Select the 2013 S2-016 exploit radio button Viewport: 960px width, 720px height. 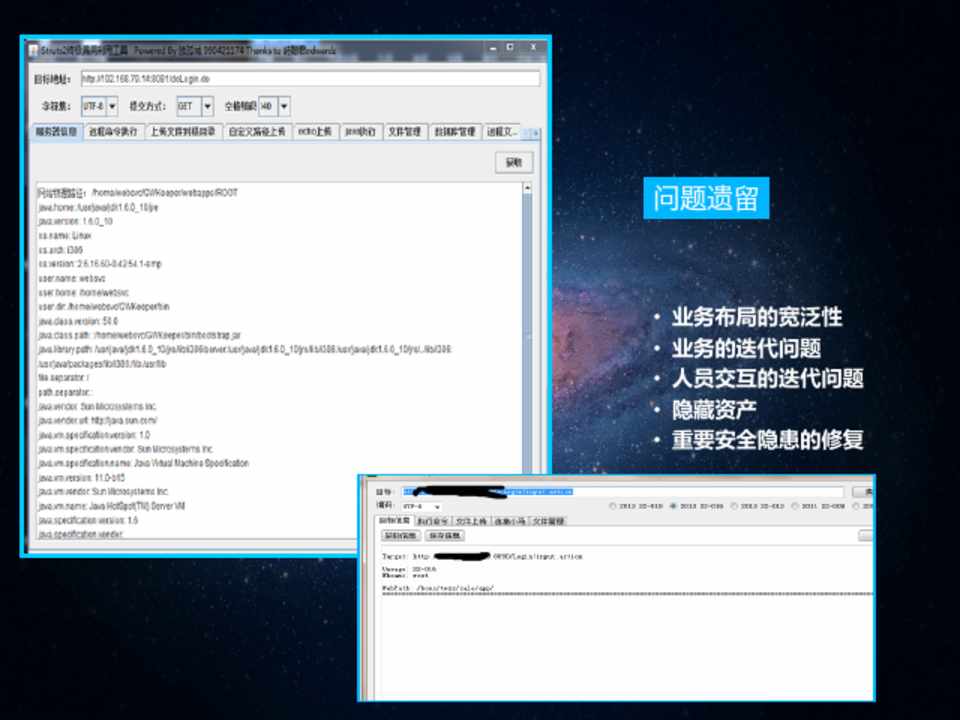(674, 506)
